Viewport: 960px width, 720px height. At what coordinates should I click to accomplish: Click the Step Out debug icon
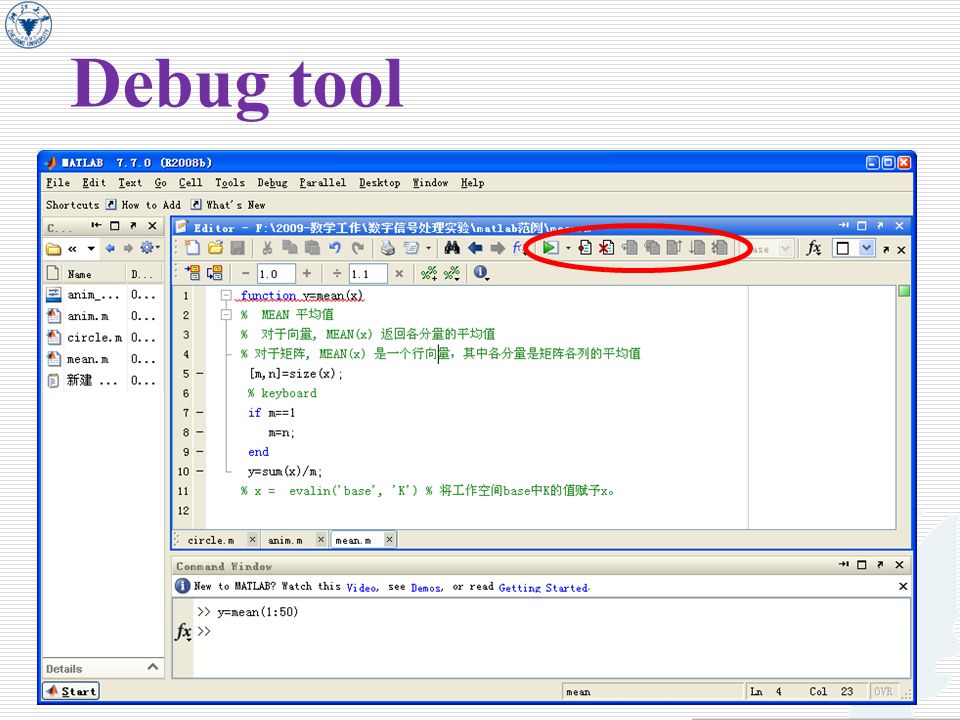[674, 248]
